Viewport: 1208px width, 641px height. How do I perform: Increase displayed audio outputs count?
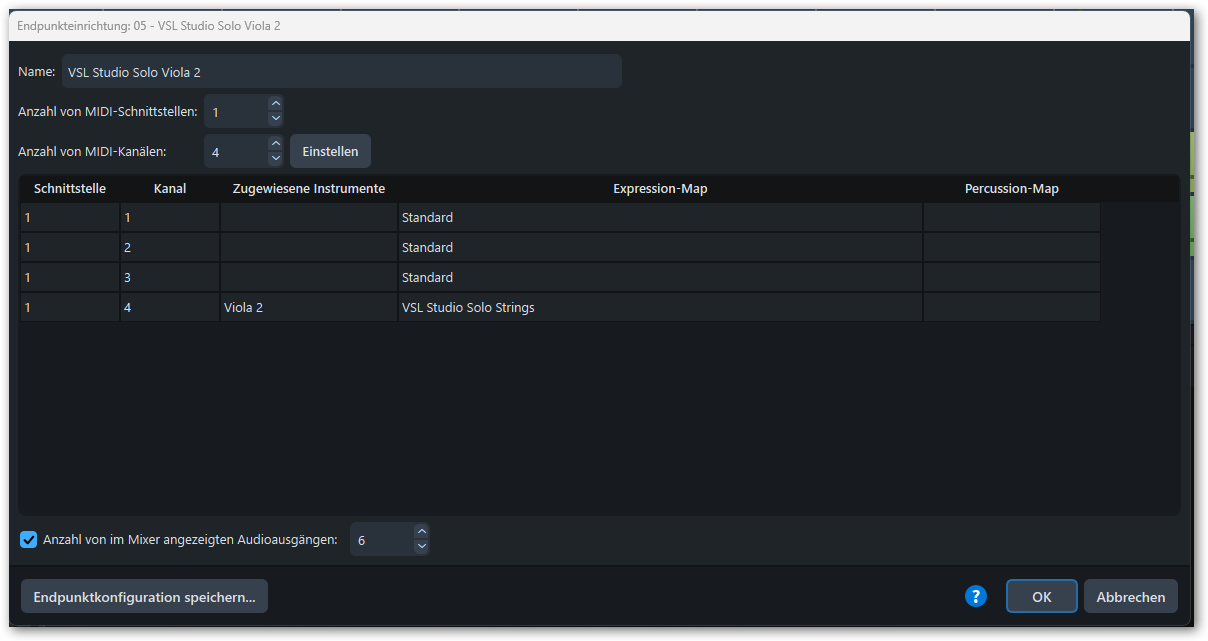pyautogui.click(x=422, y=531)
